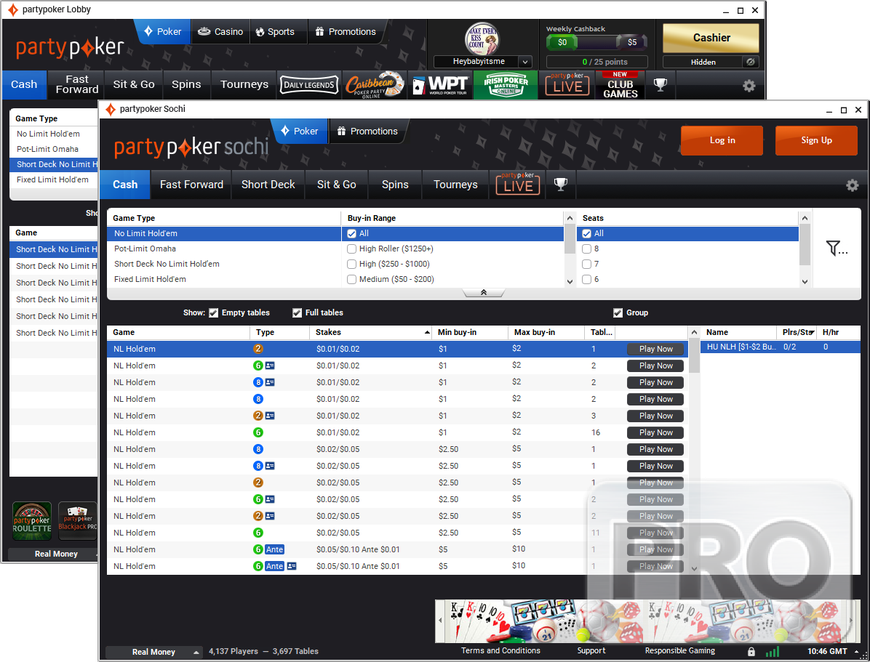Screen dimensions: 870x662
Task: Launch the partypoker Blackjack game thumbnail
Action: pos(78,520)
